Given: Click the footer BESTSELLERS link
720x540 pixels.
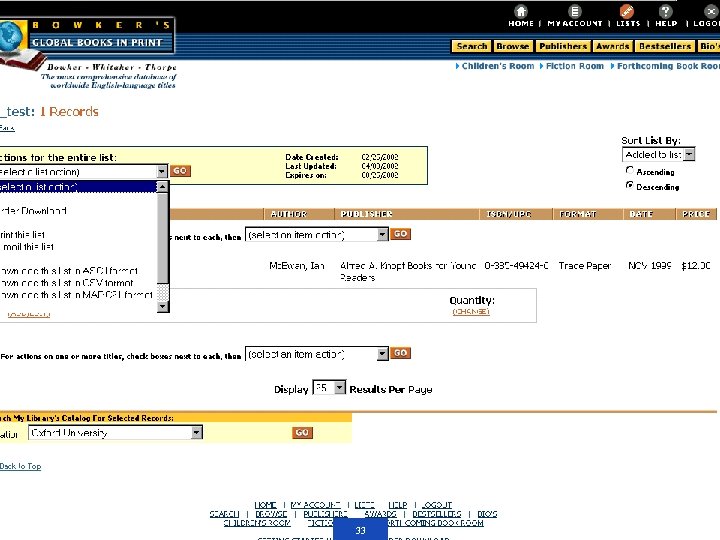Looking at the screenshot, I should (x=437, y=514).
